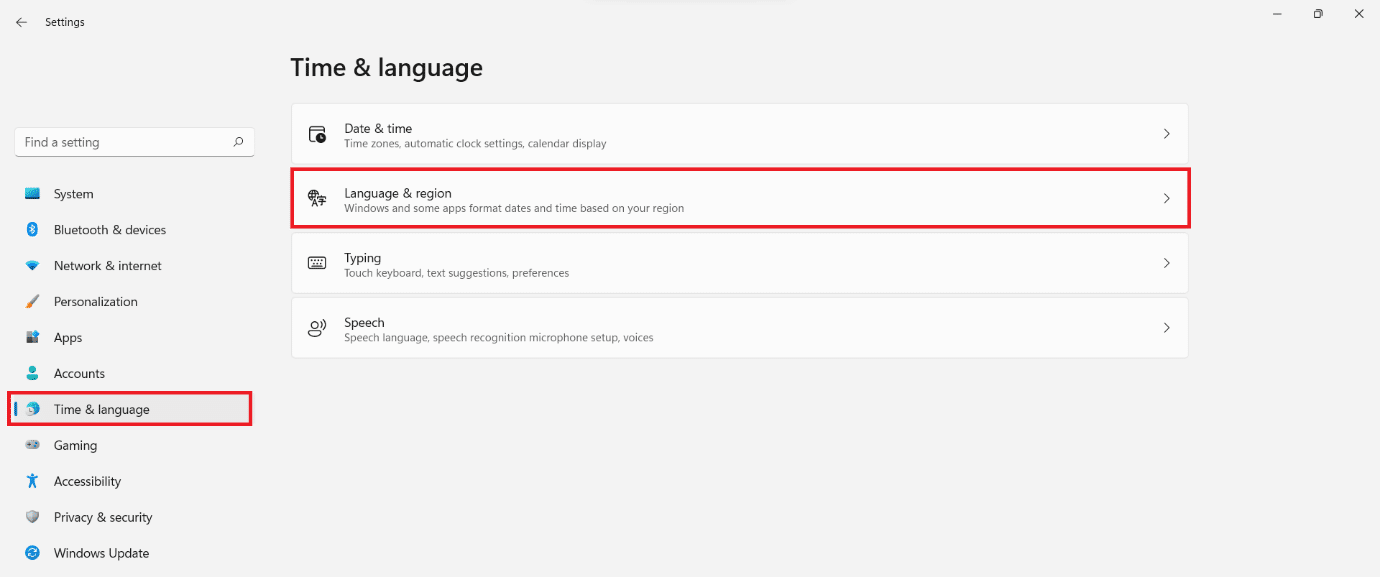1380x577 pixels.
Task: Expand Date & time via its chevron
Action: [1166, 134]
